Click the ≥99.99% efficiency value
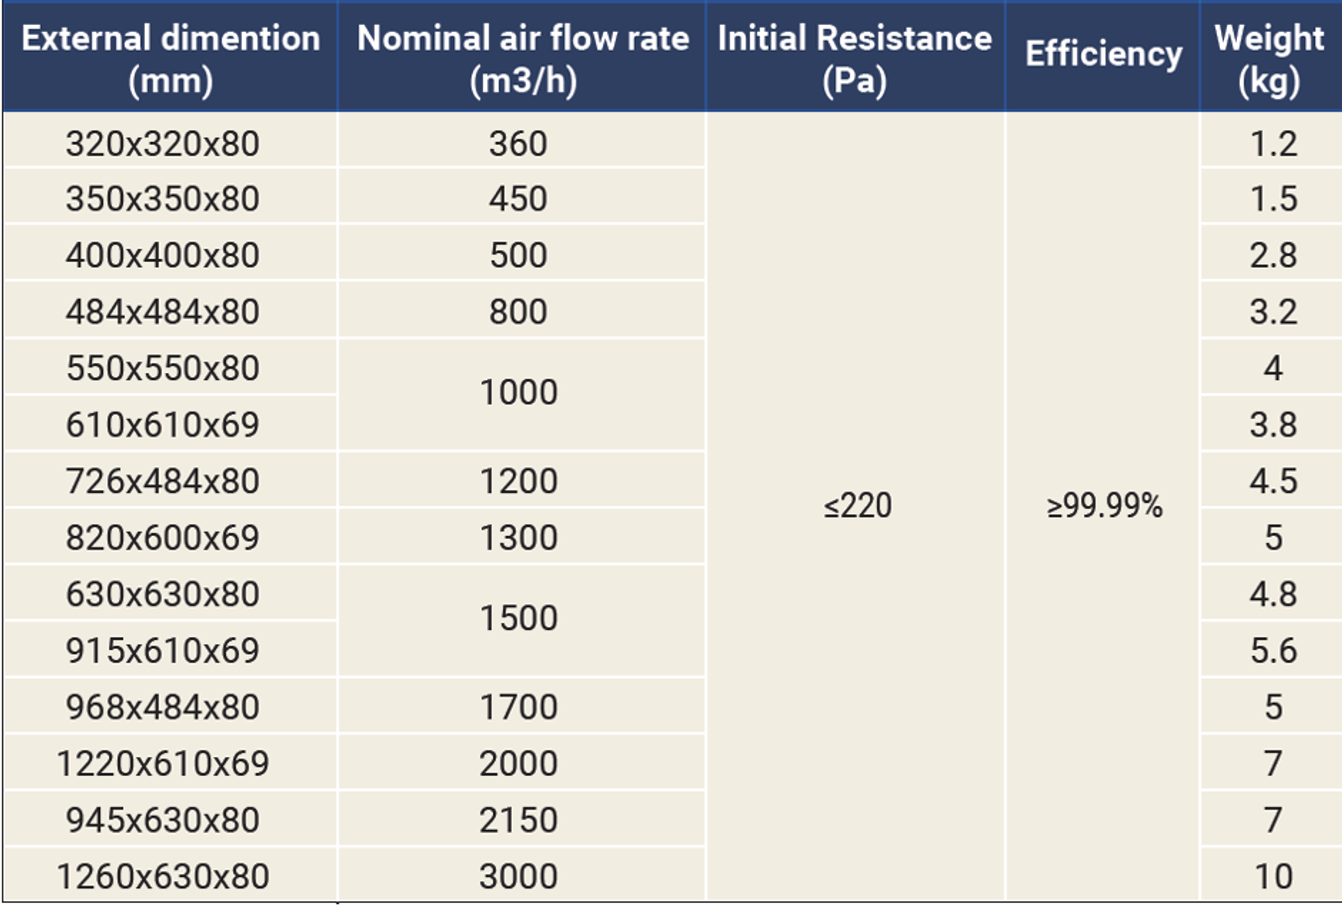 point(1104,506)
